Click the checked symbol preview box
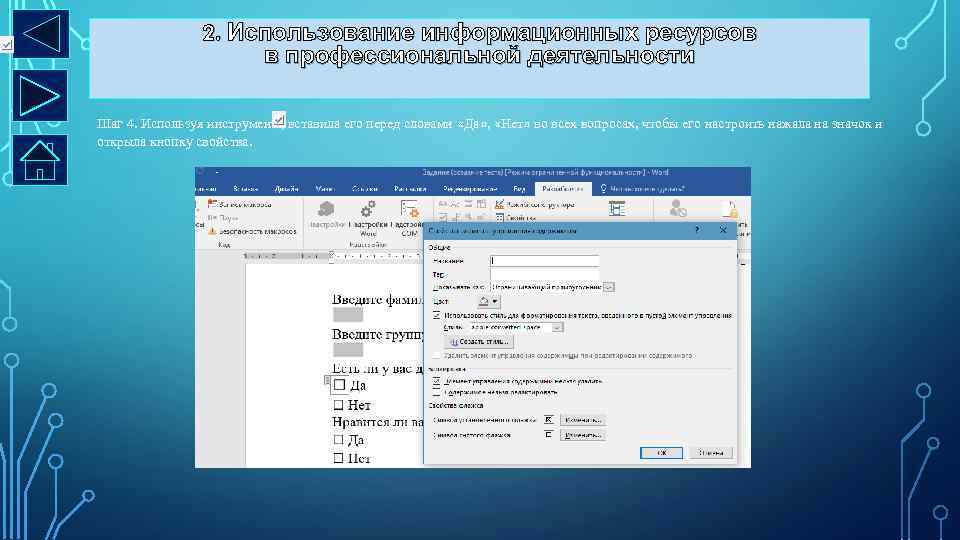Viewport: 960px width, 540px height. [549, 419]
